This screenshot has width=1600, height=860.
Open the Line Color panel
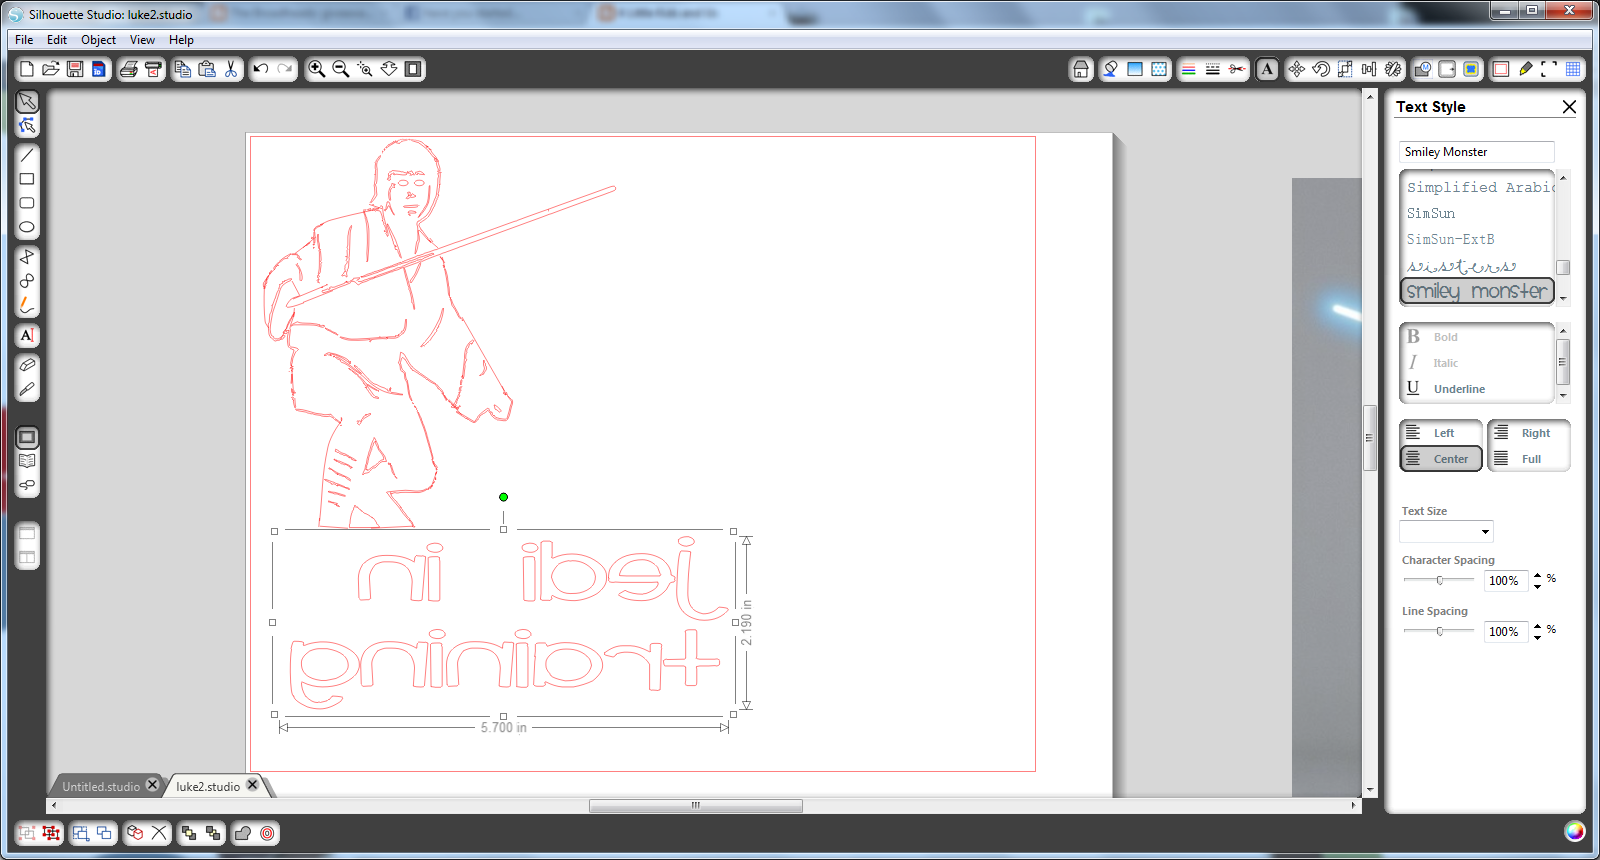click(x=1189, y=69)
